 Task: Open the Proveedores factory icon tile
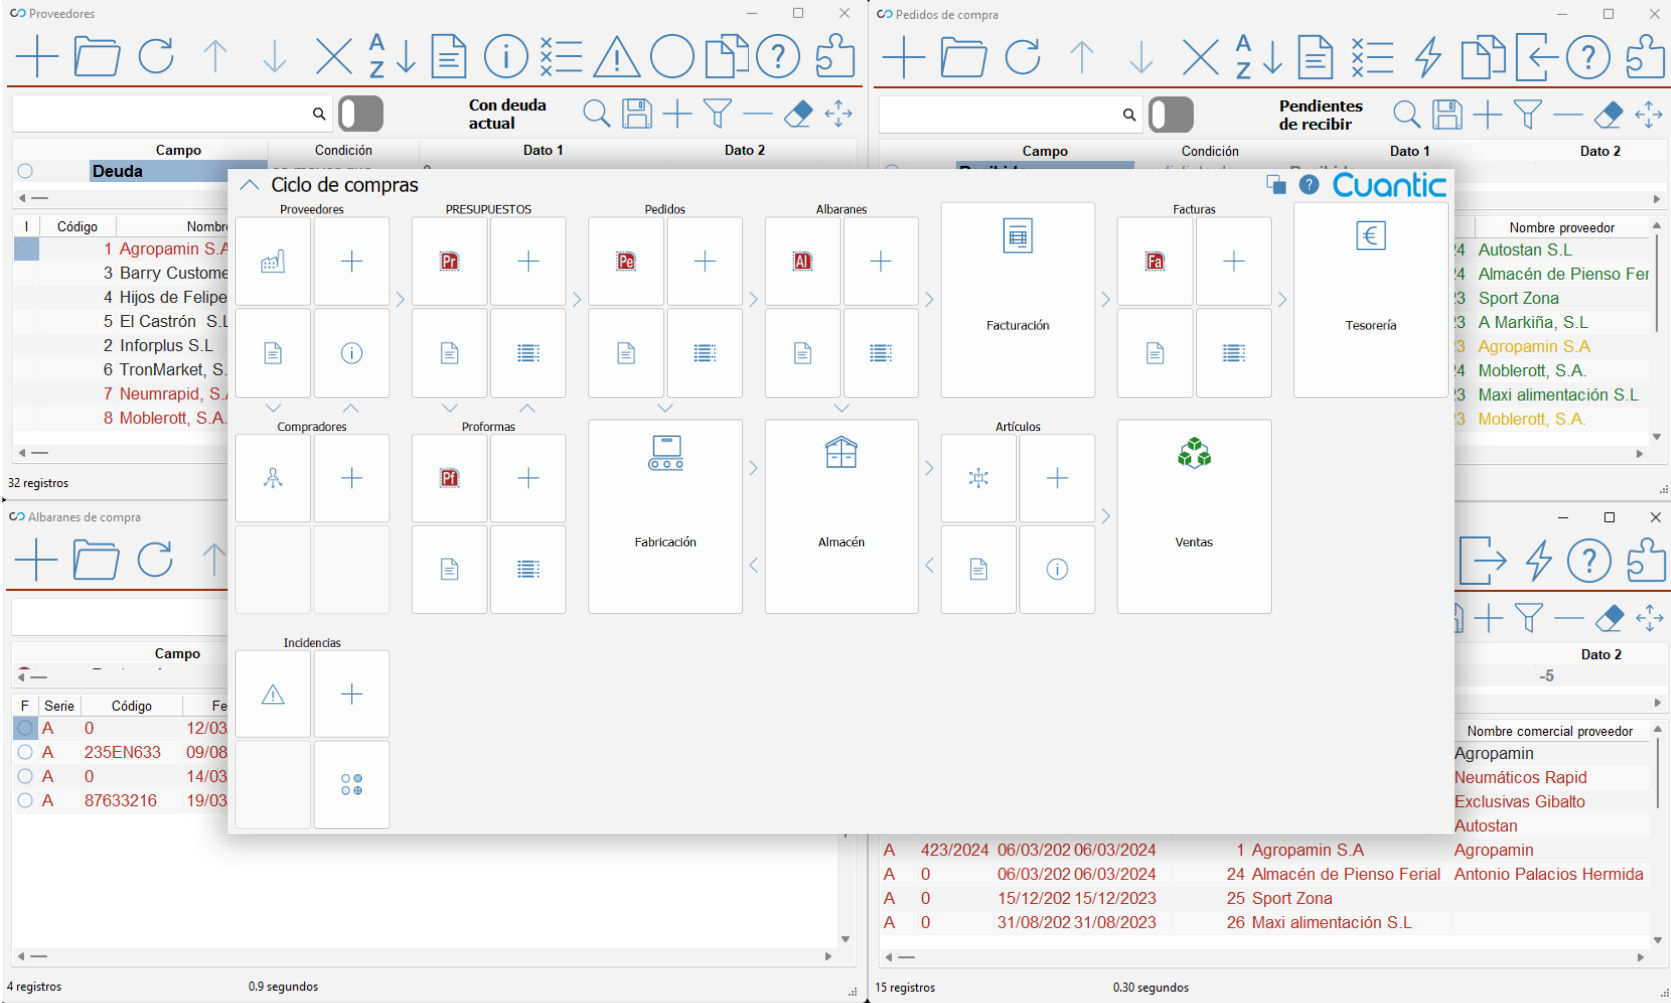pyautogui.click(x=273, y=261)
